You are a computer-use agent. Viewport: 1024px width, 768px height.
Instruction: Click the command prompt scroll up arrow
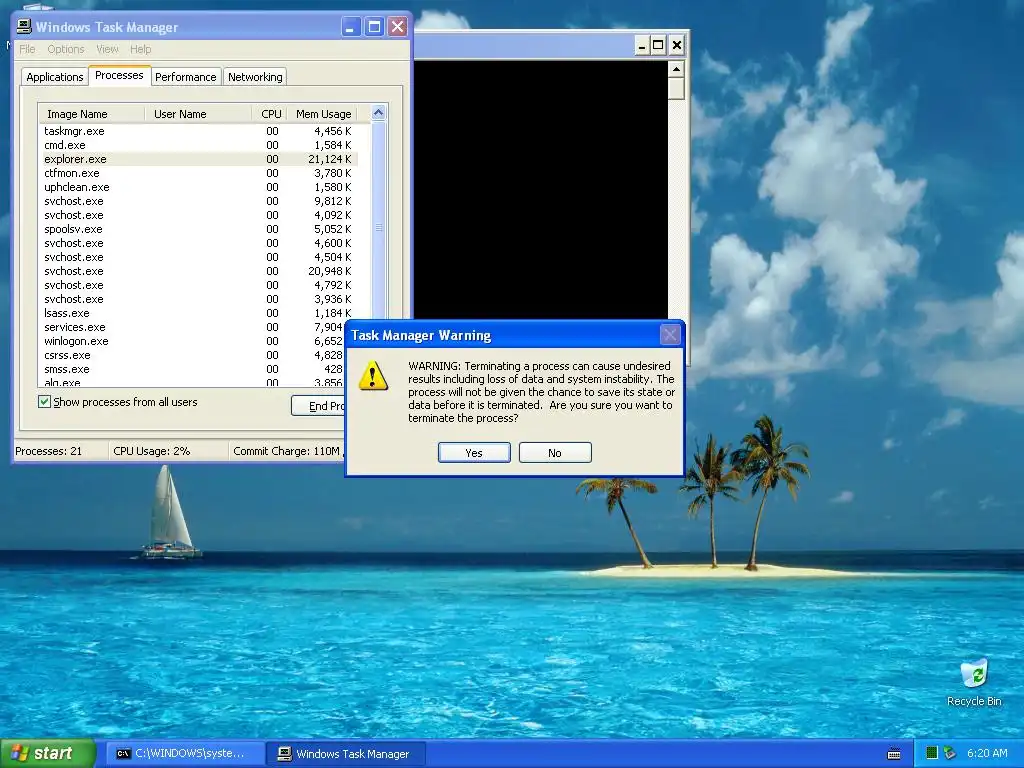tap(677, 69)
